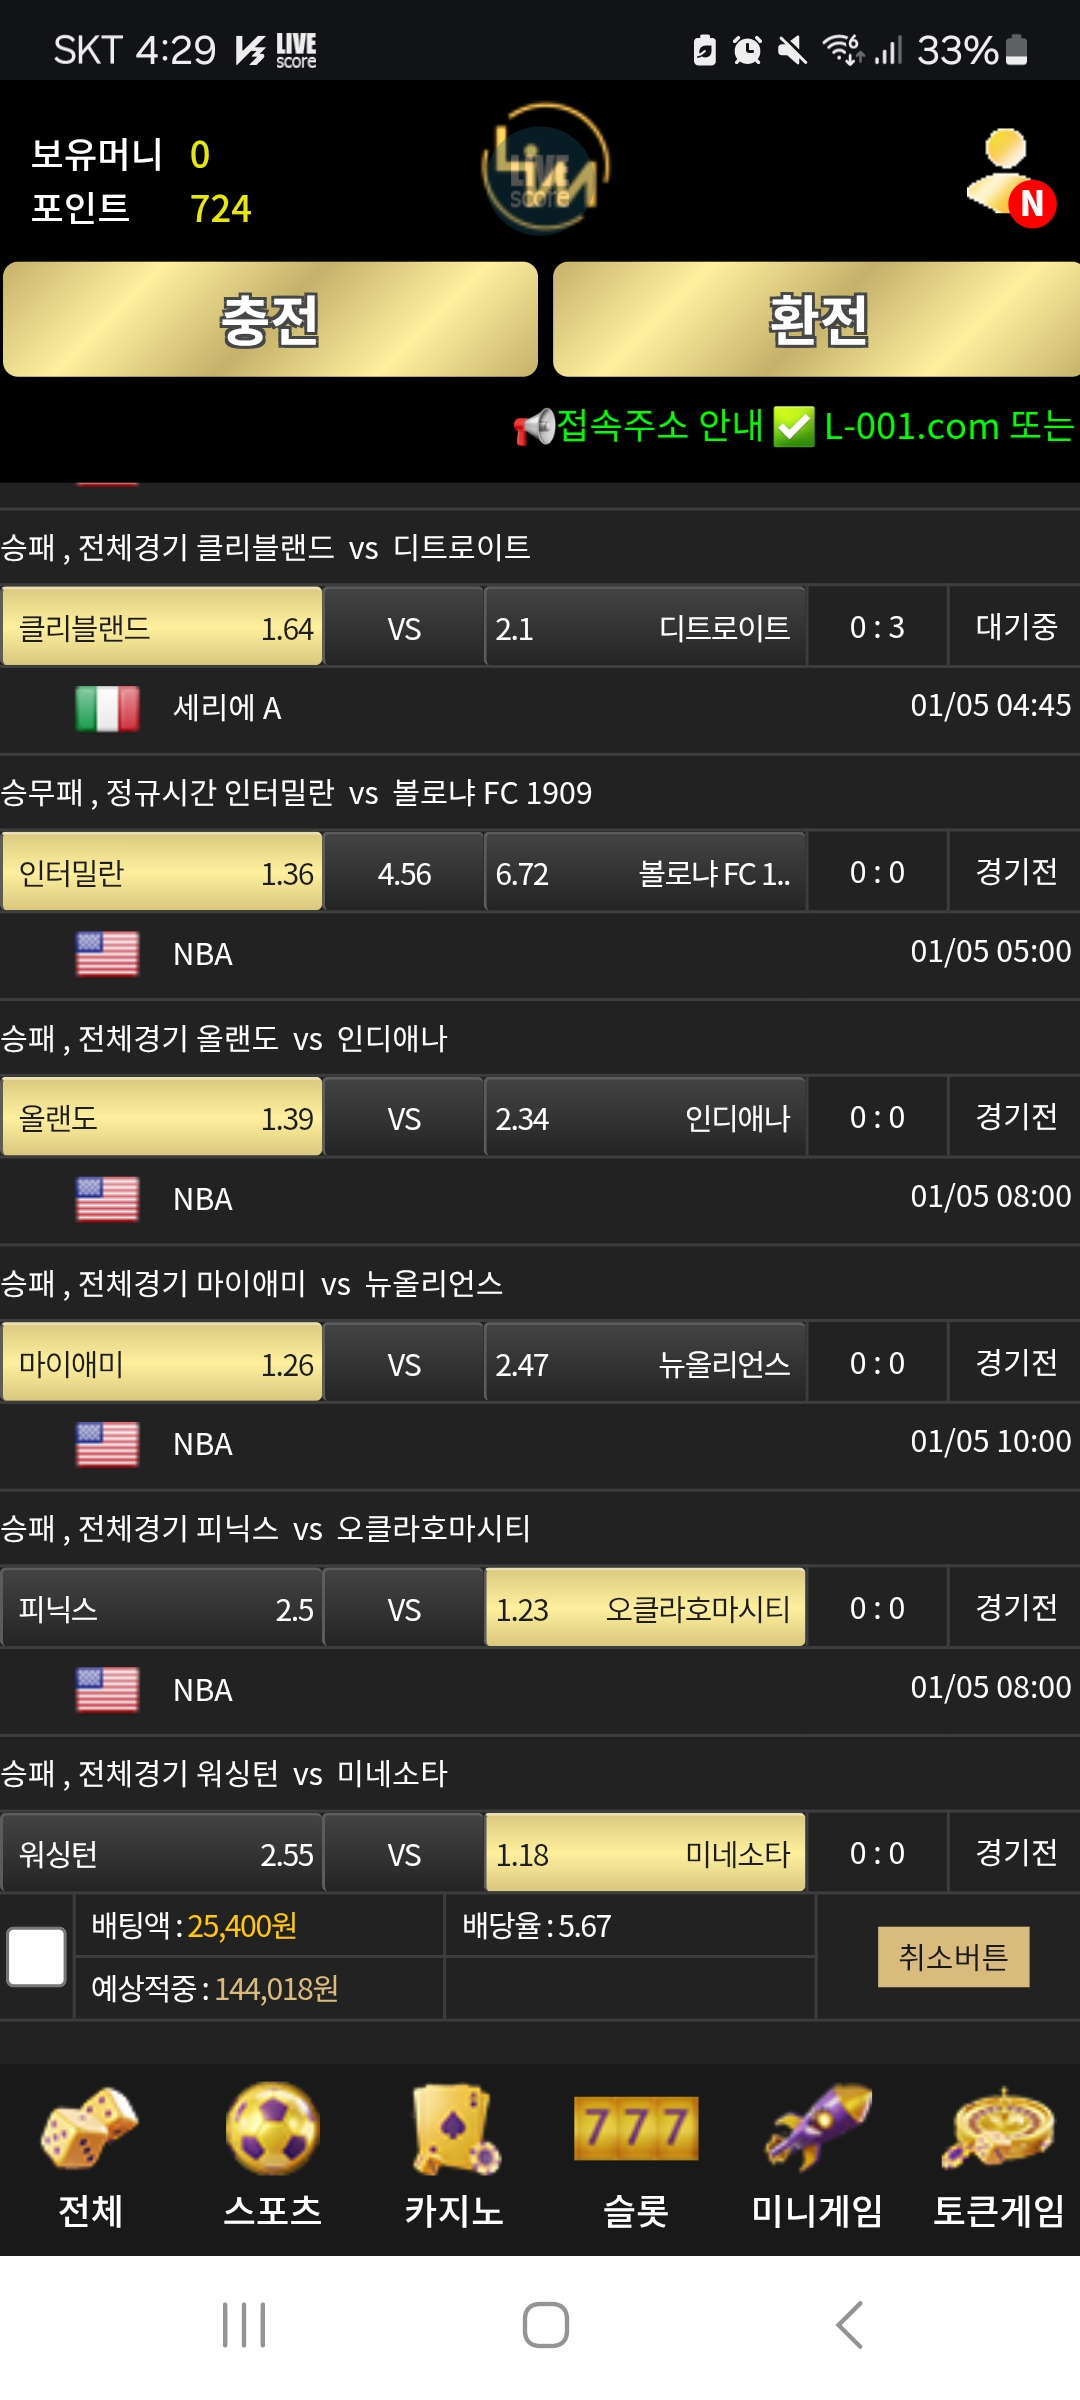Choose 뉴올리언스 at odds 2.47

[645, 1364]
